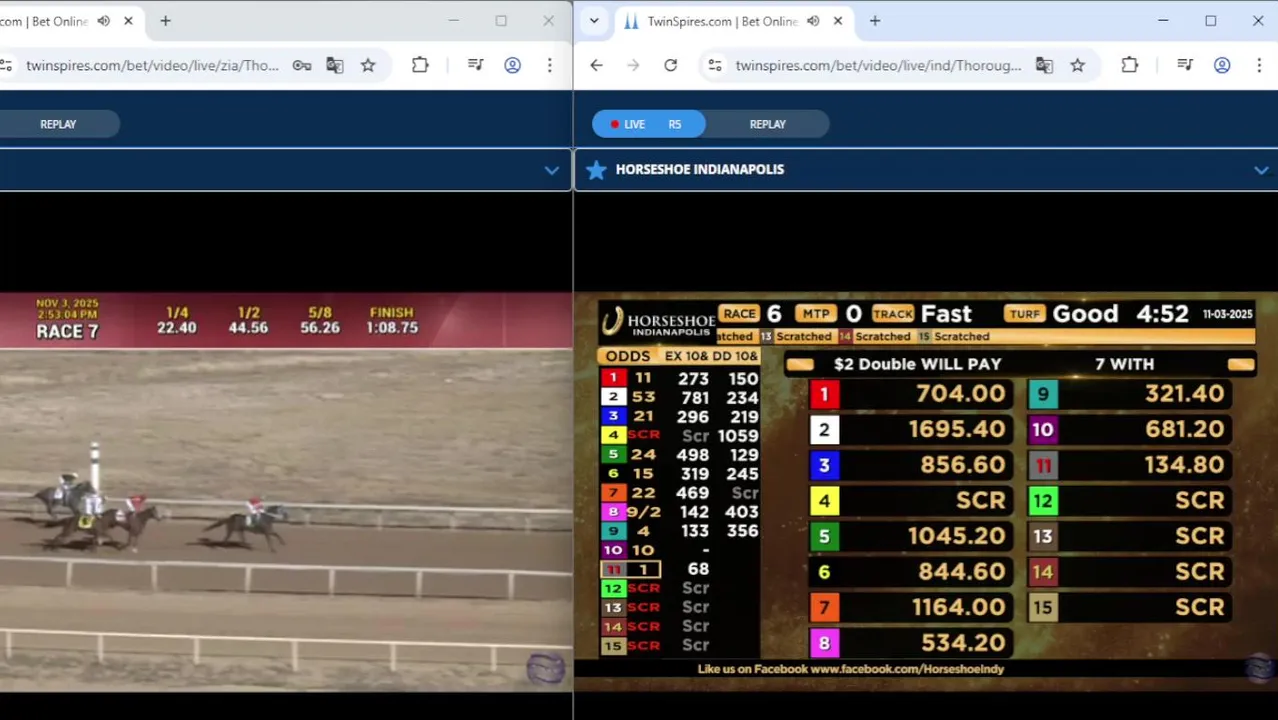
Task: Click REPLAY button in the left window
Action: [58, 124]
